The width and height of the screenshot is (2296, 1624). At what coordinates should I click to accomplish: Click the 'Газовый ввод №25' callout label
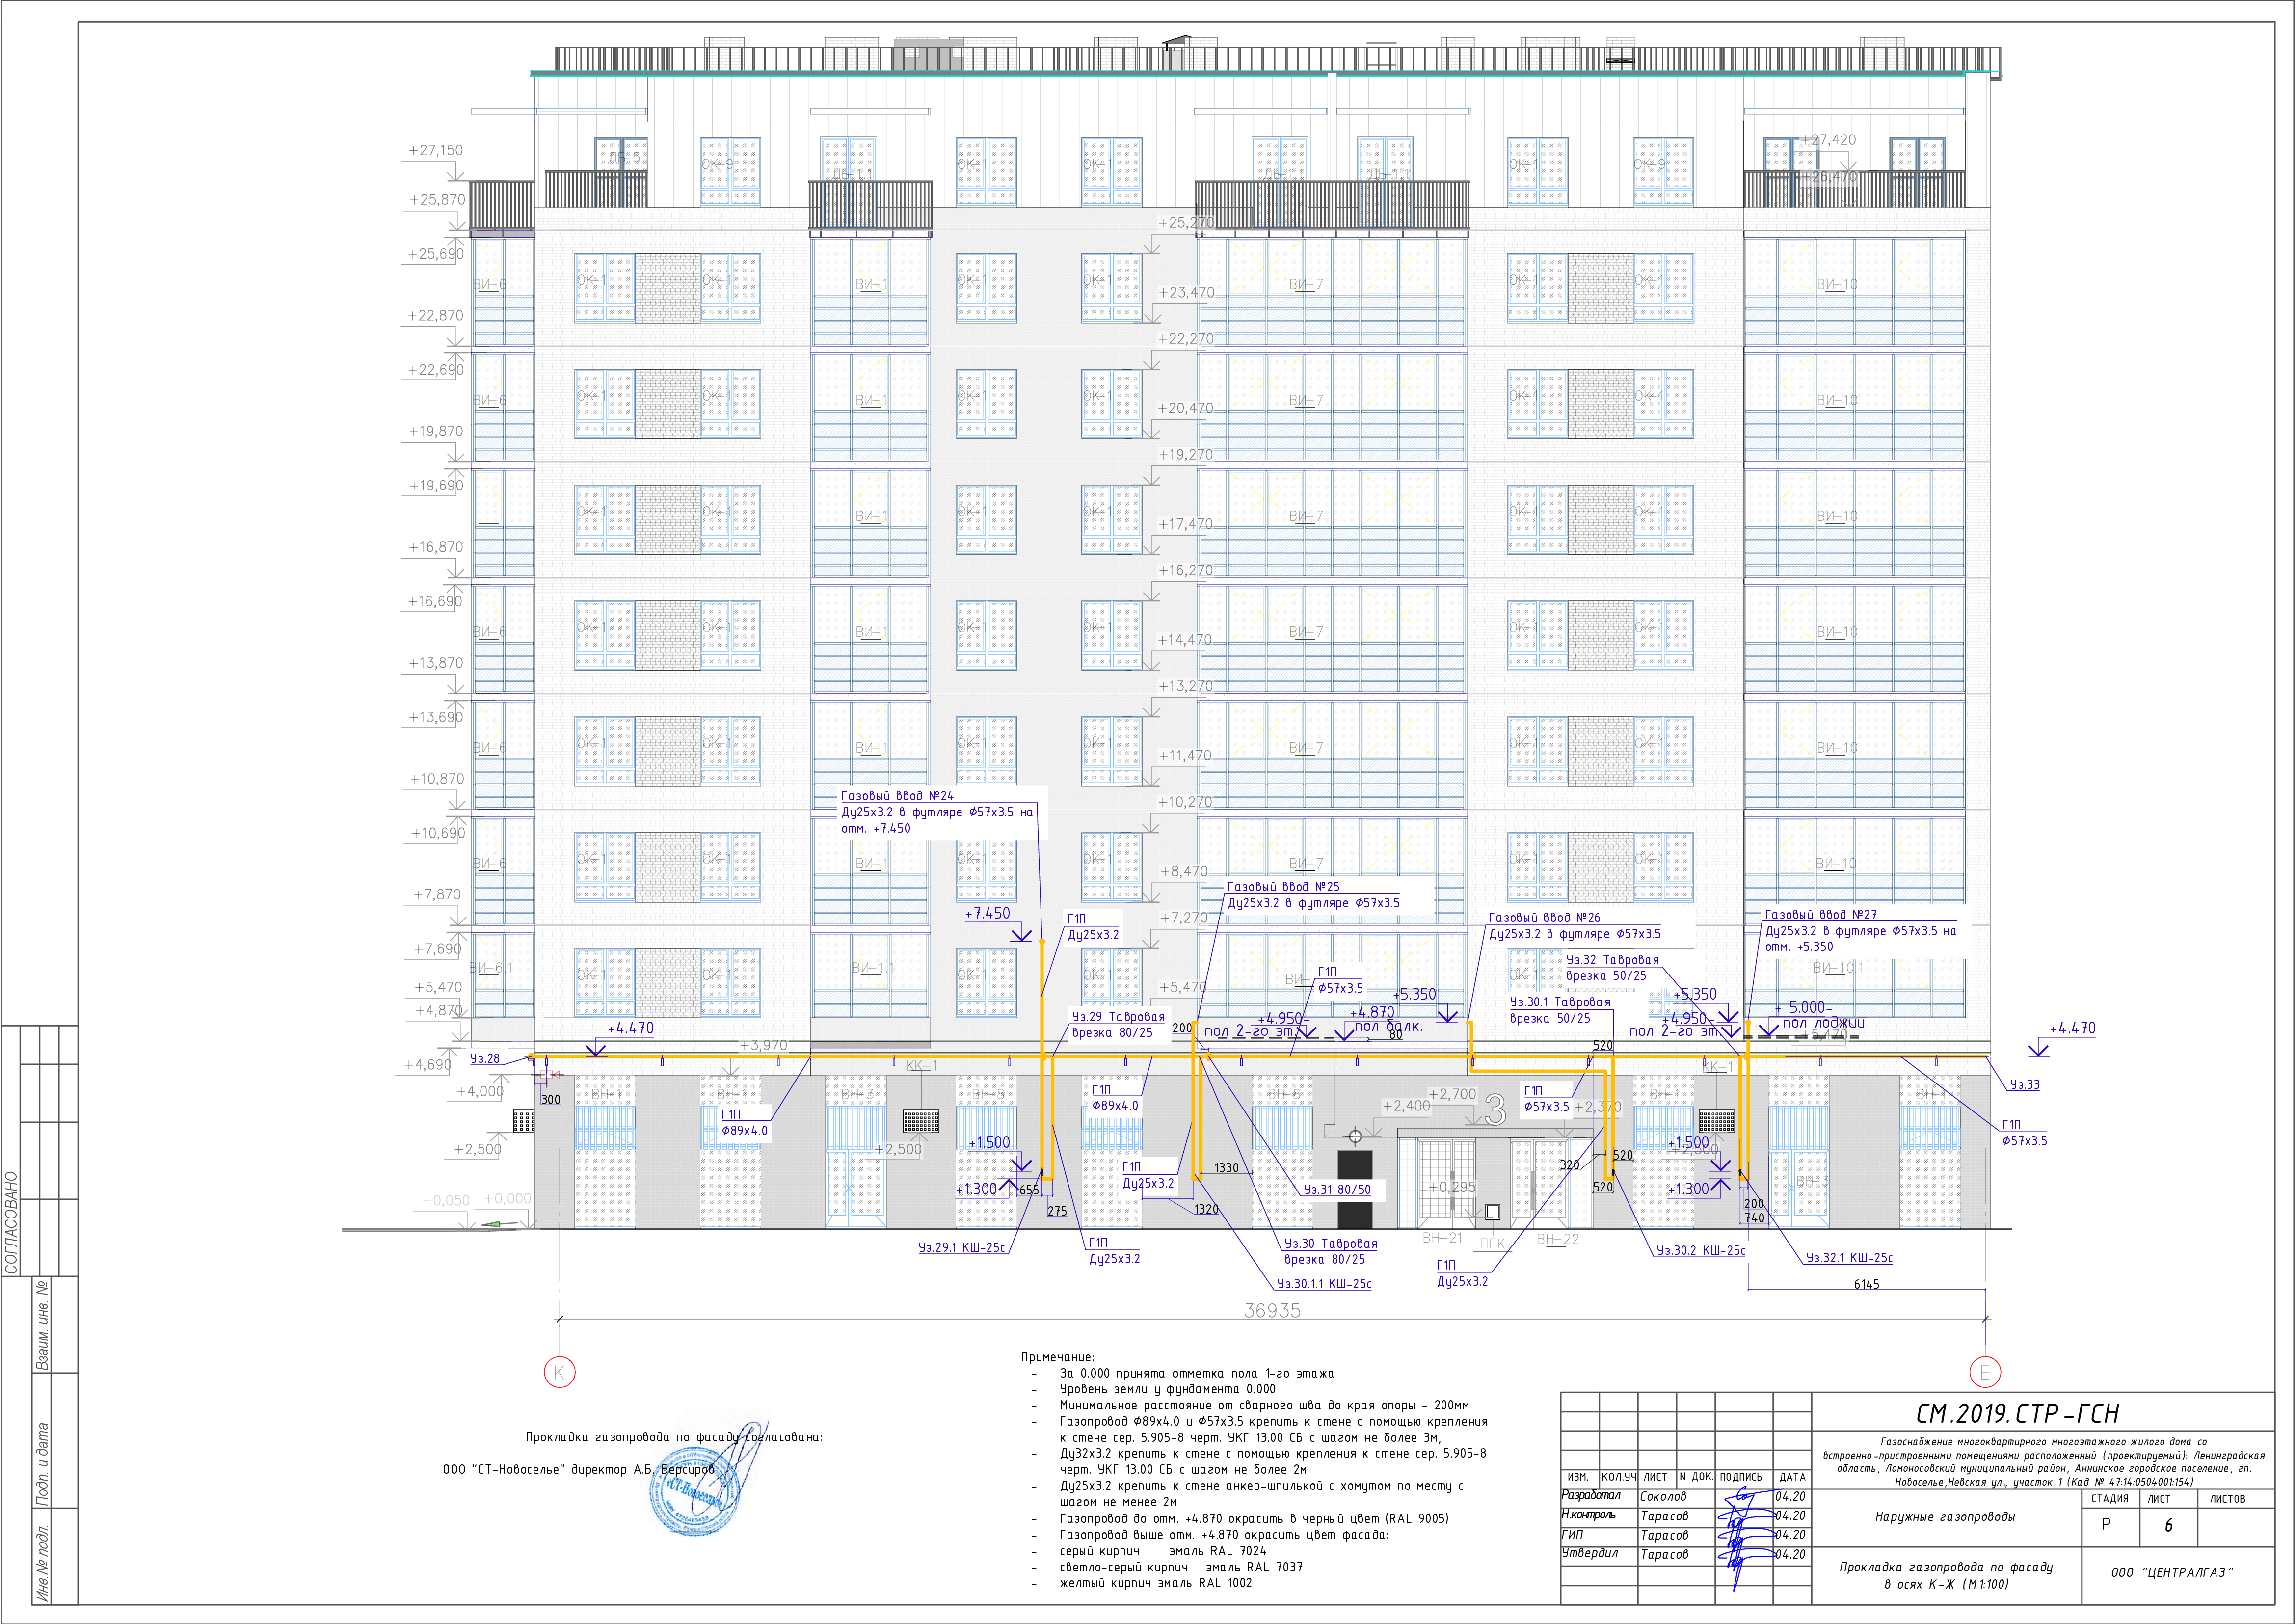1283,887
